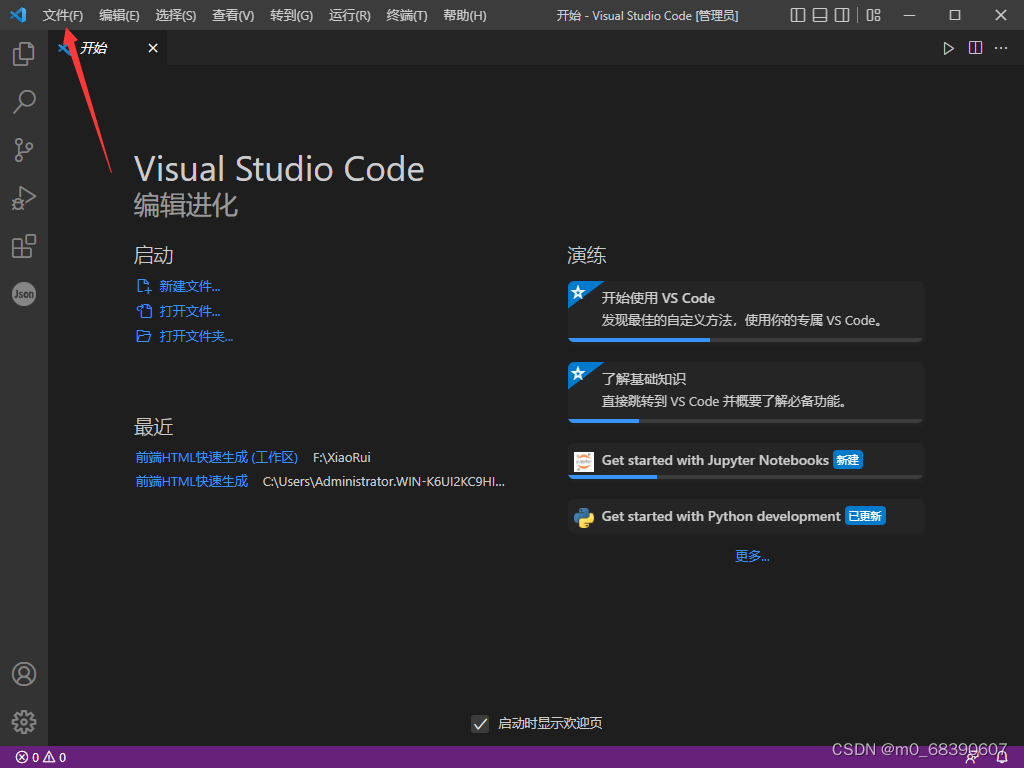Open Get started with Jupyter Notebooks
The width and height of the screenshot is (1024, 768).
point(745,460)
